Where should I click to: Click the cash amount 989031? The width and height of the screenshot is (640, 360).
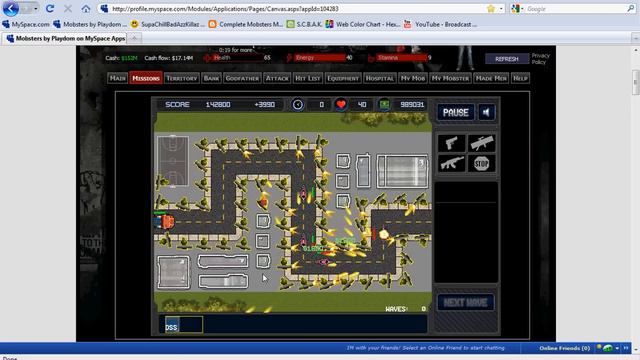coord(412,104)
